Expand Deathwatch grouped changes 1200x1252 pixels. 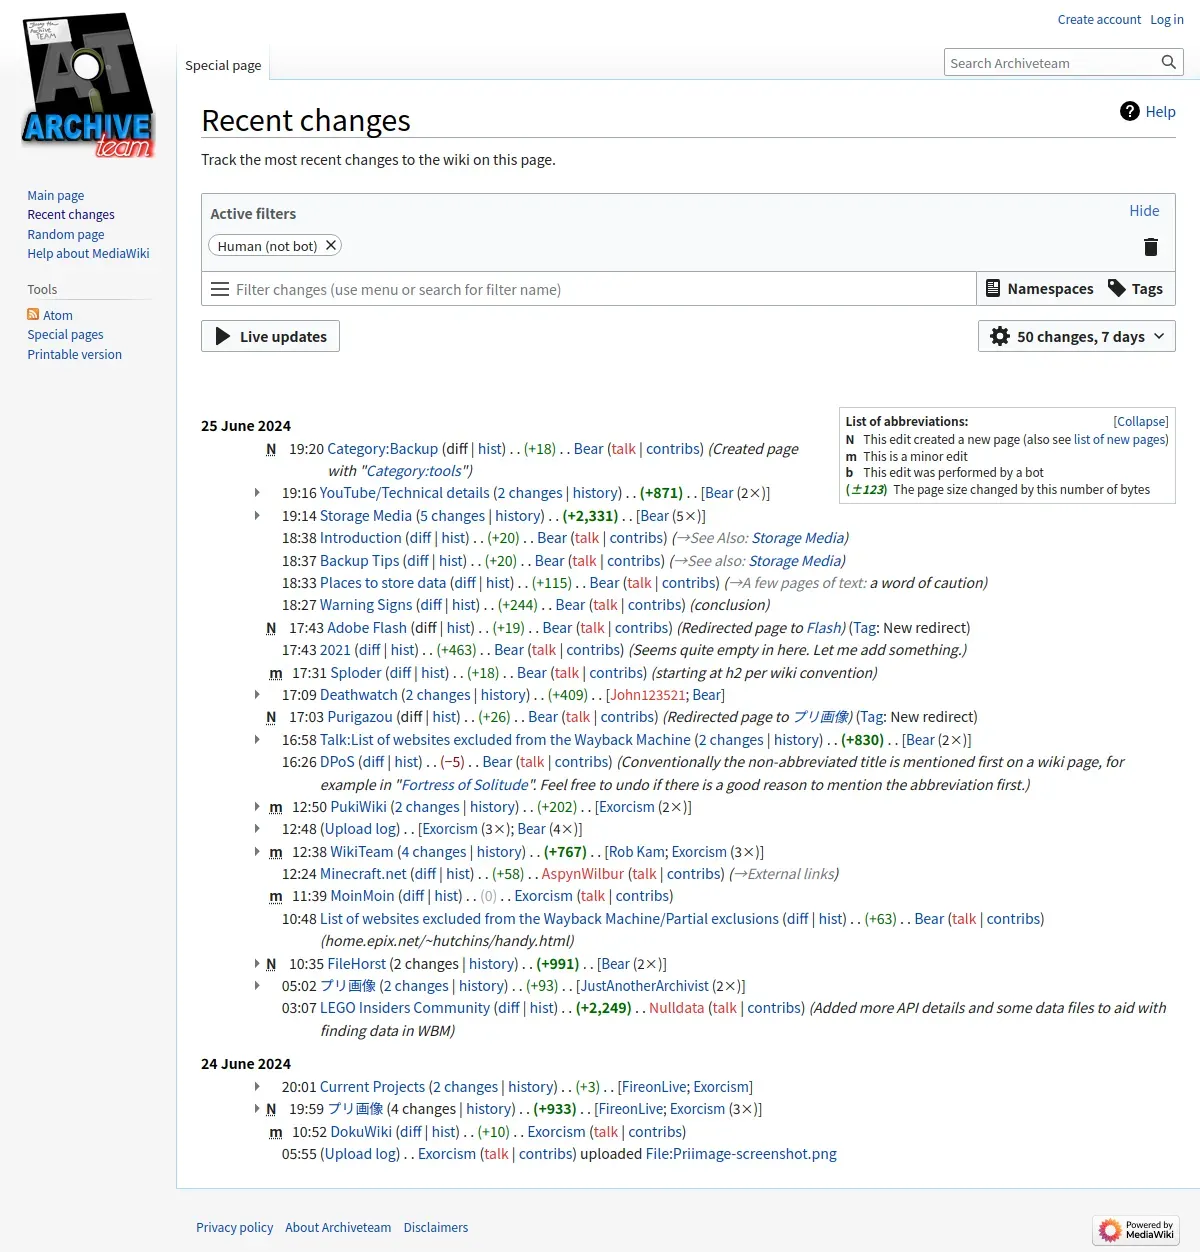pyautogui.click(x=257, y=695)
